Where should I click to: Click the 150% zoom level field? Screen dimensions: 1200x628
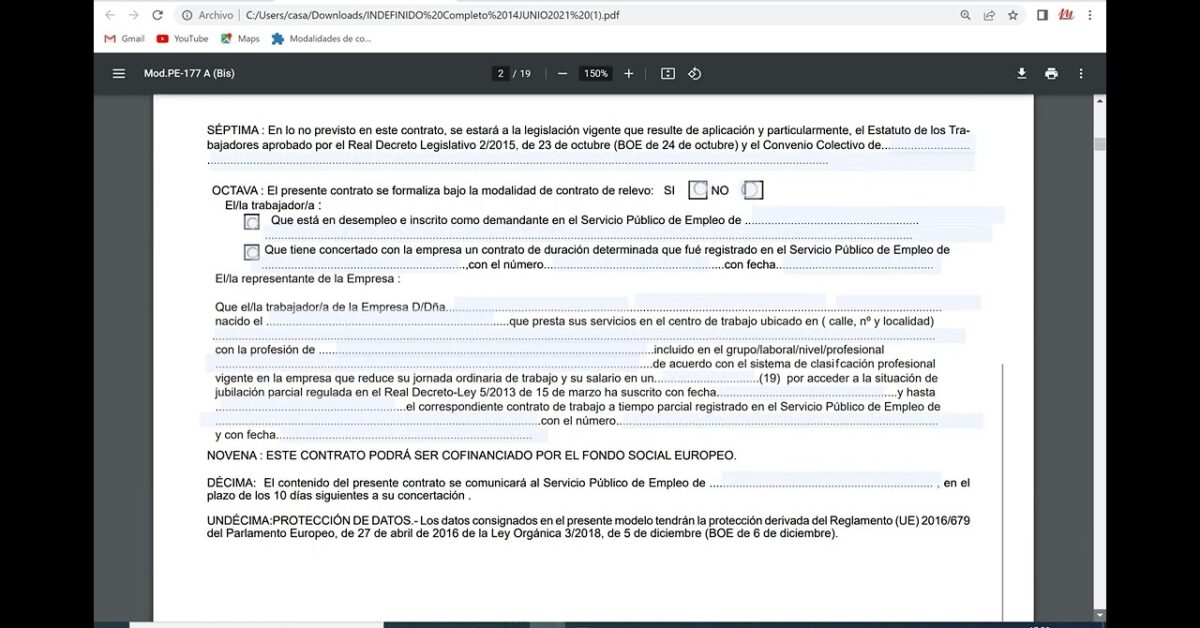tap(596, 73)
